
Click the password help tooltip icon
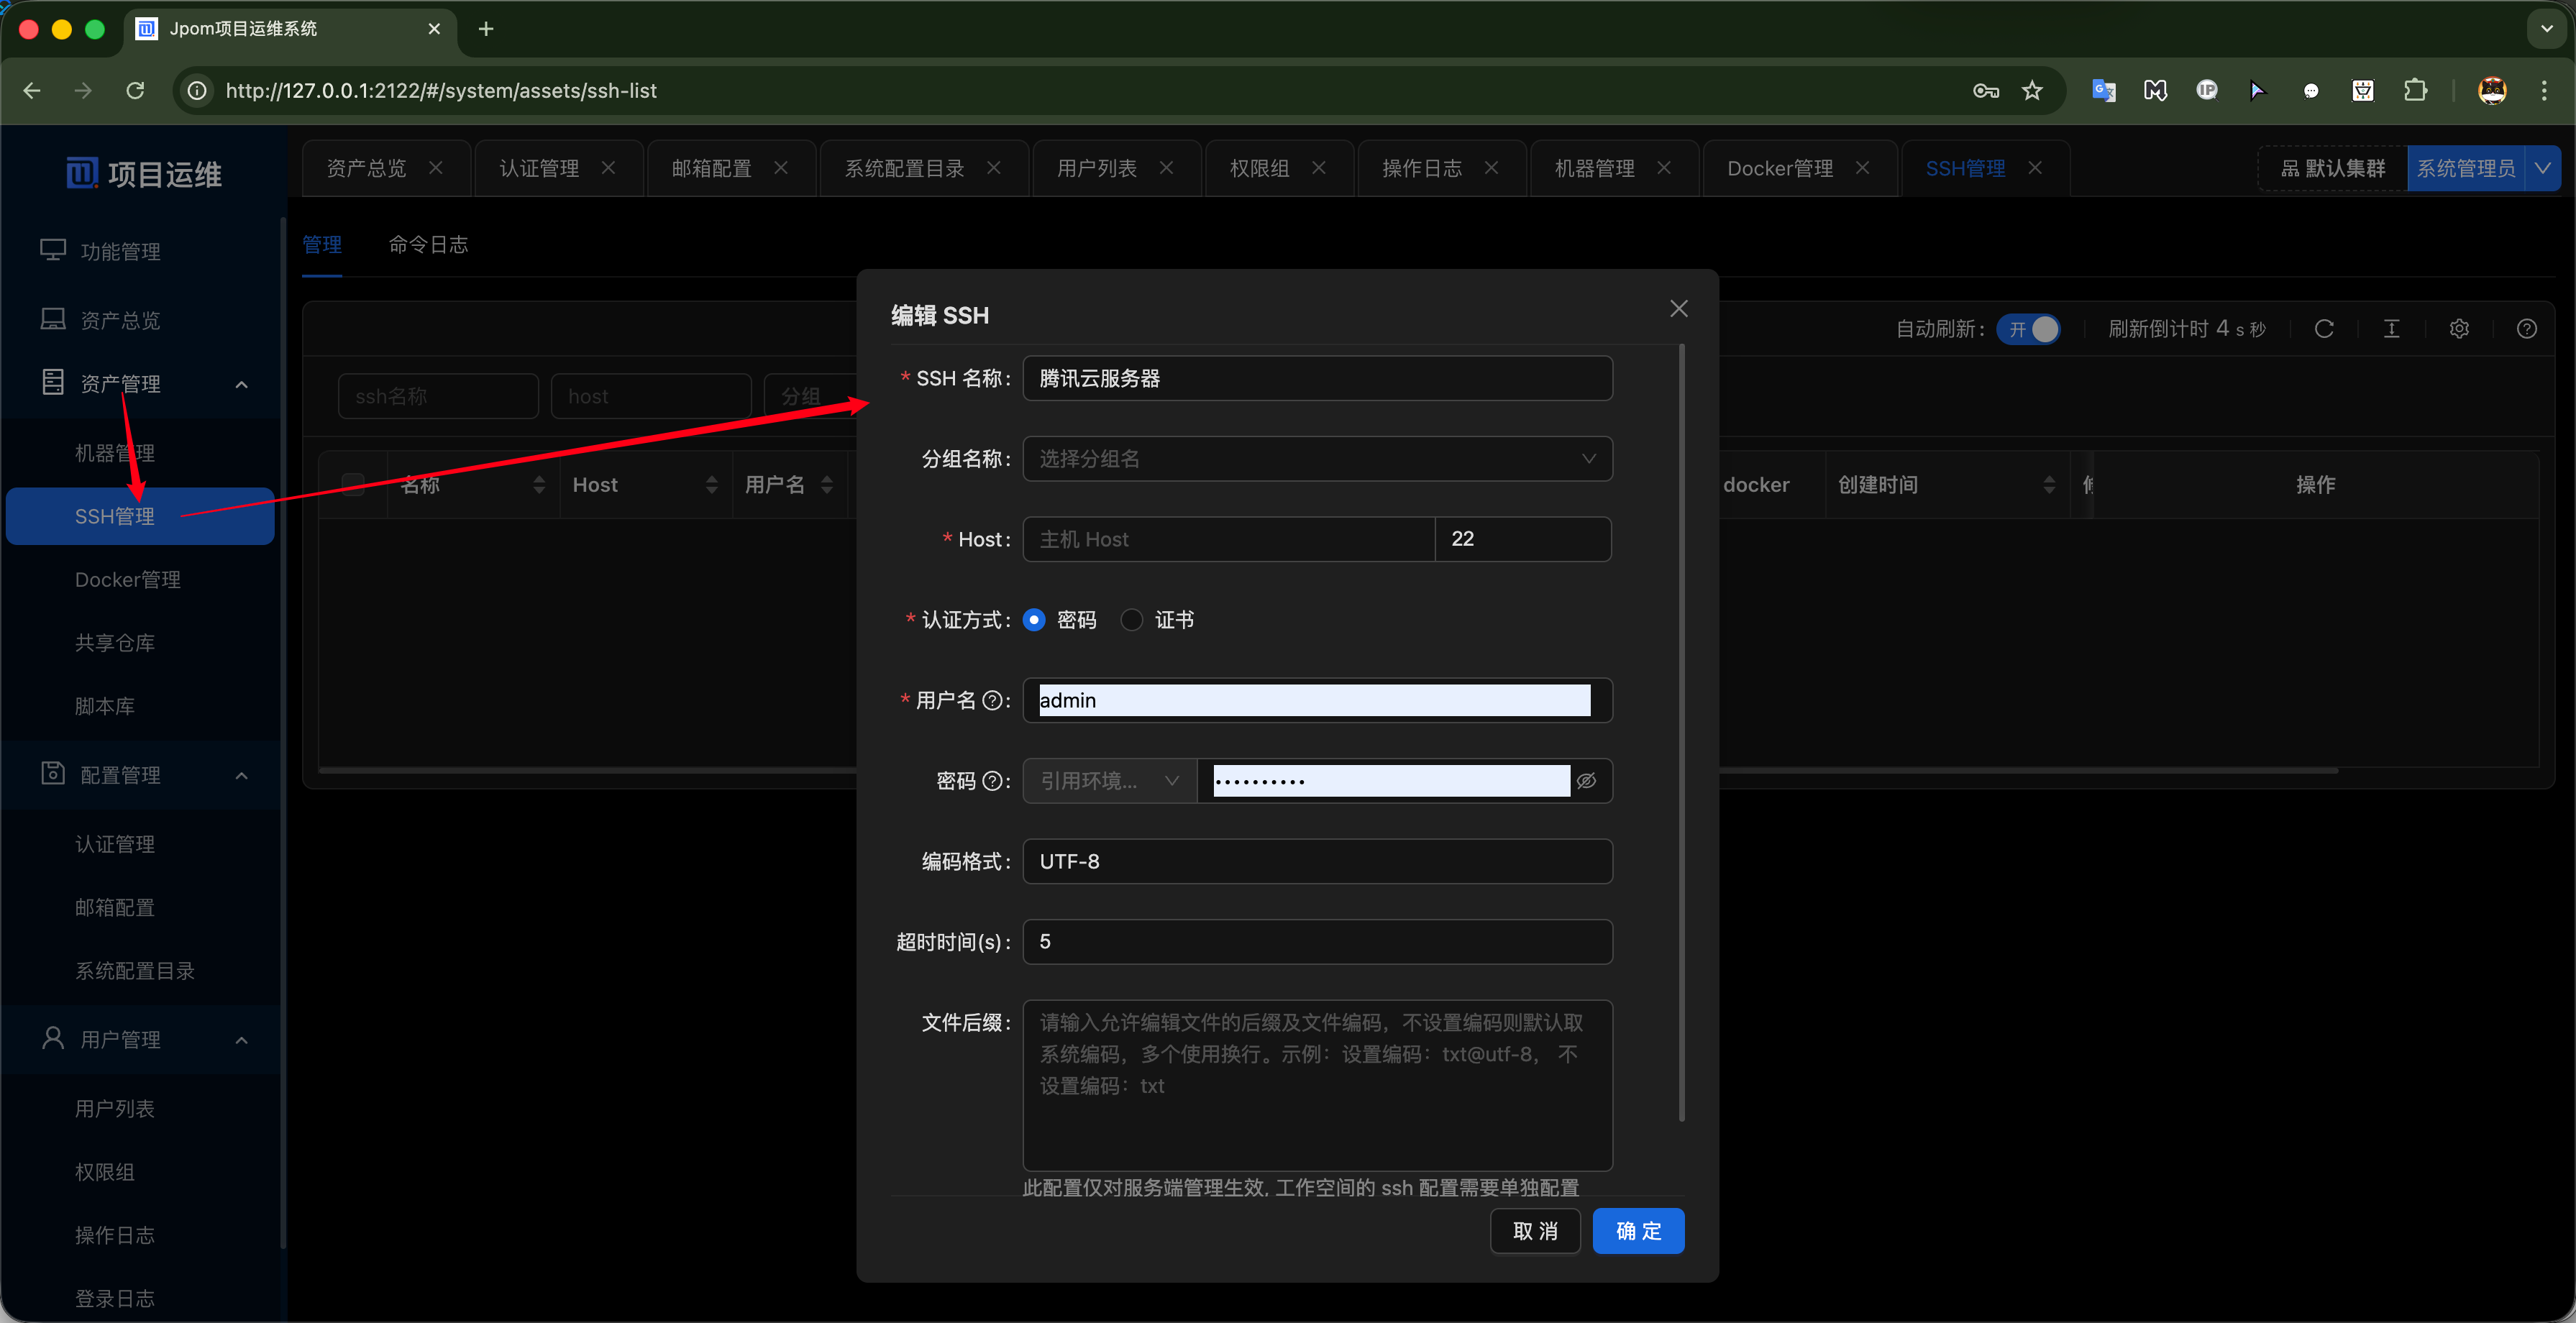992,781
